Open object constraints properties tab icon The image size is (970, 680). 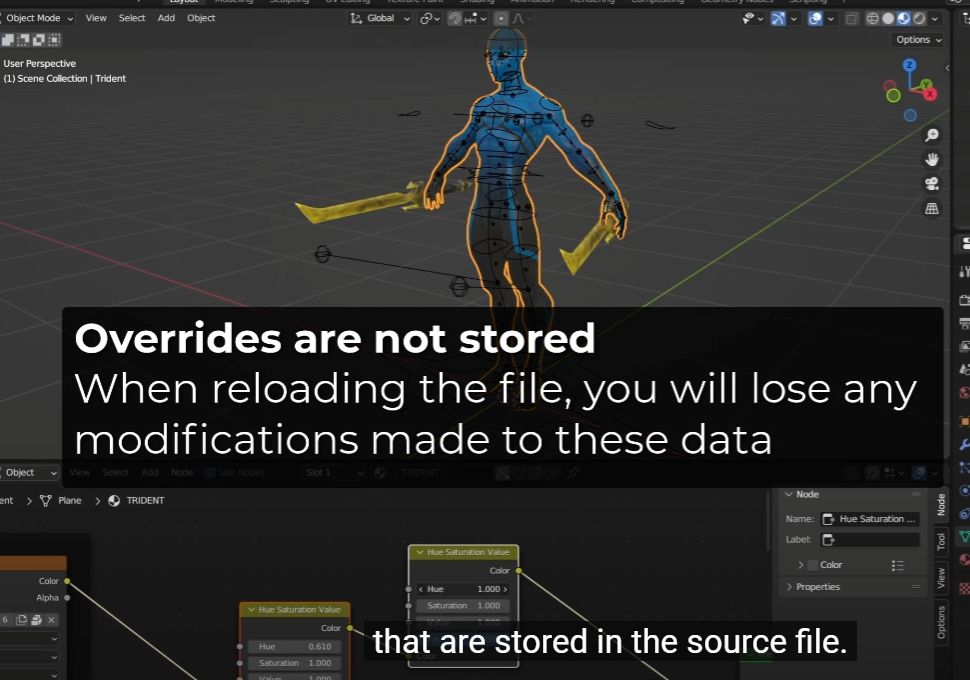tap(964, 514)
